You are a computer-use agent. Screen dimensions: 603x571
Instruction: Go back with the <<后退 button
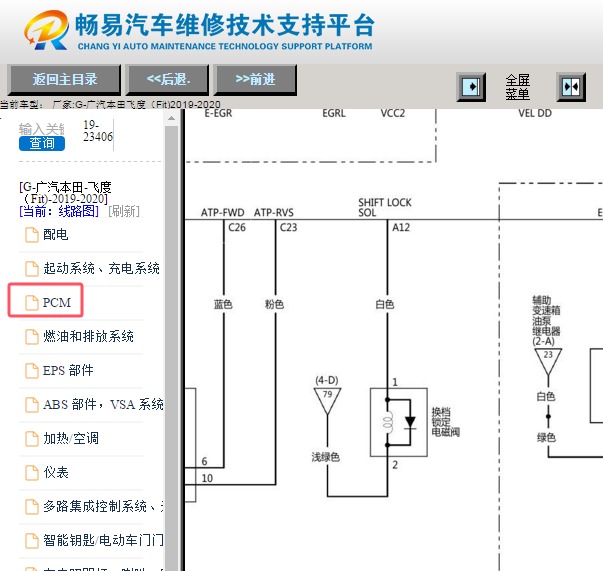(x=168, y=80)
